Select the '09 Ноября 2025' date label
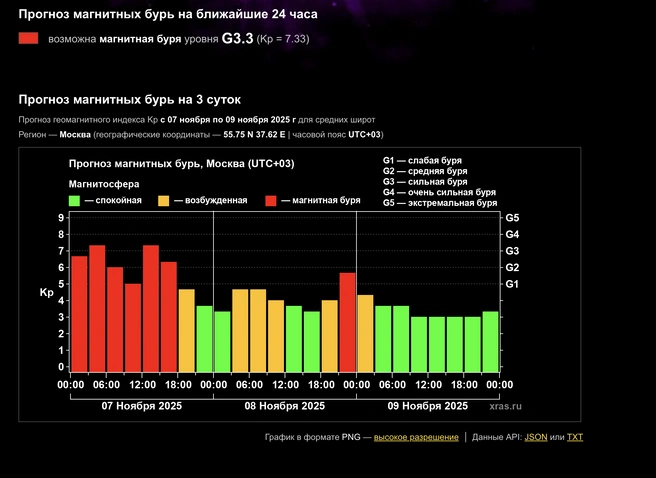Image resolution: width=656 pixels, height=478 pixels. coord(427,406)
